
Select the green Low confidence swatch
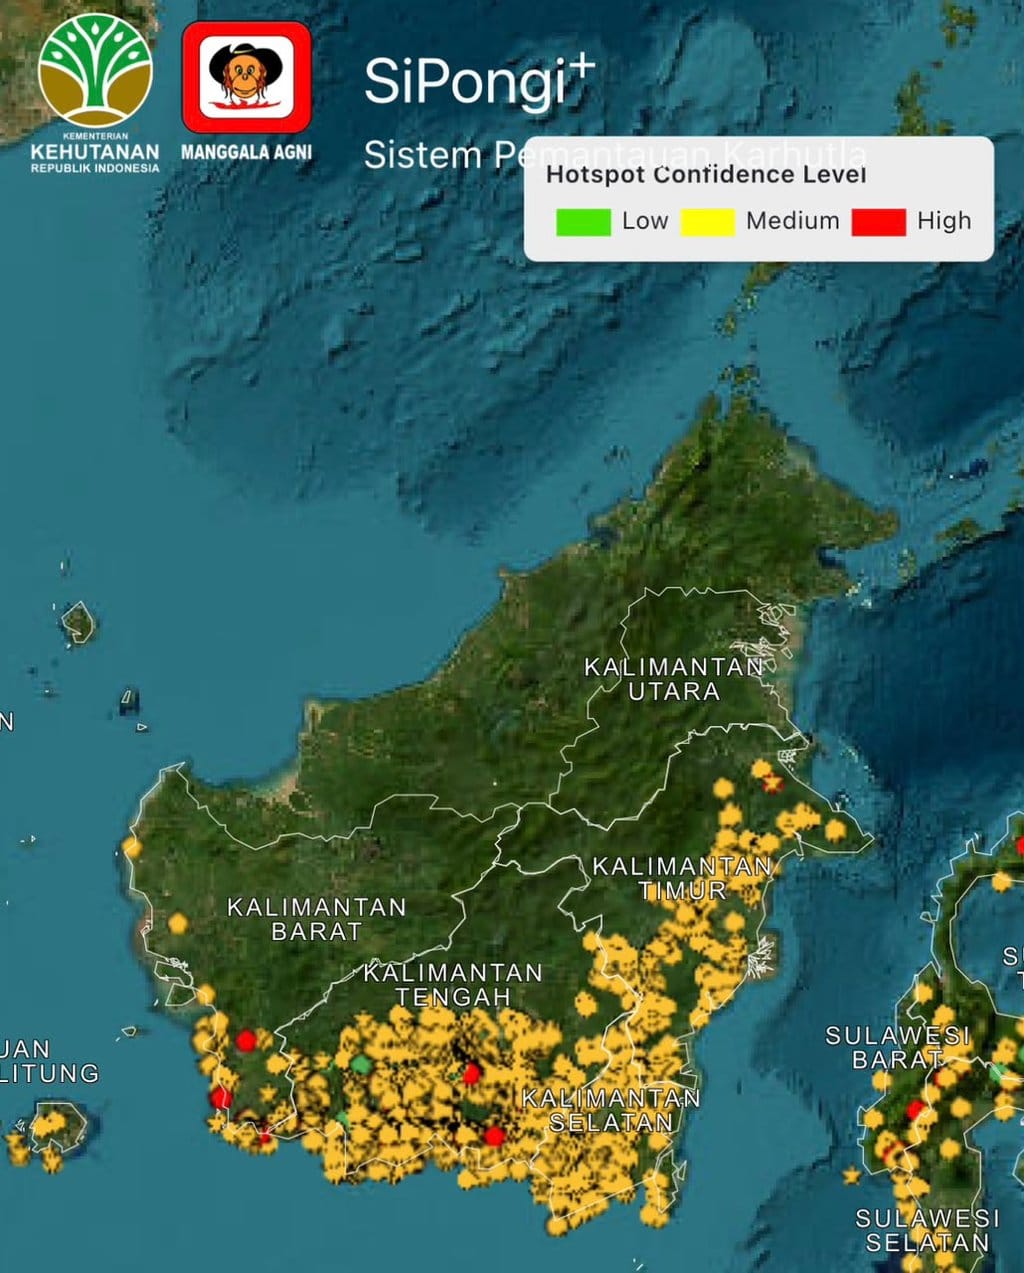583,222
